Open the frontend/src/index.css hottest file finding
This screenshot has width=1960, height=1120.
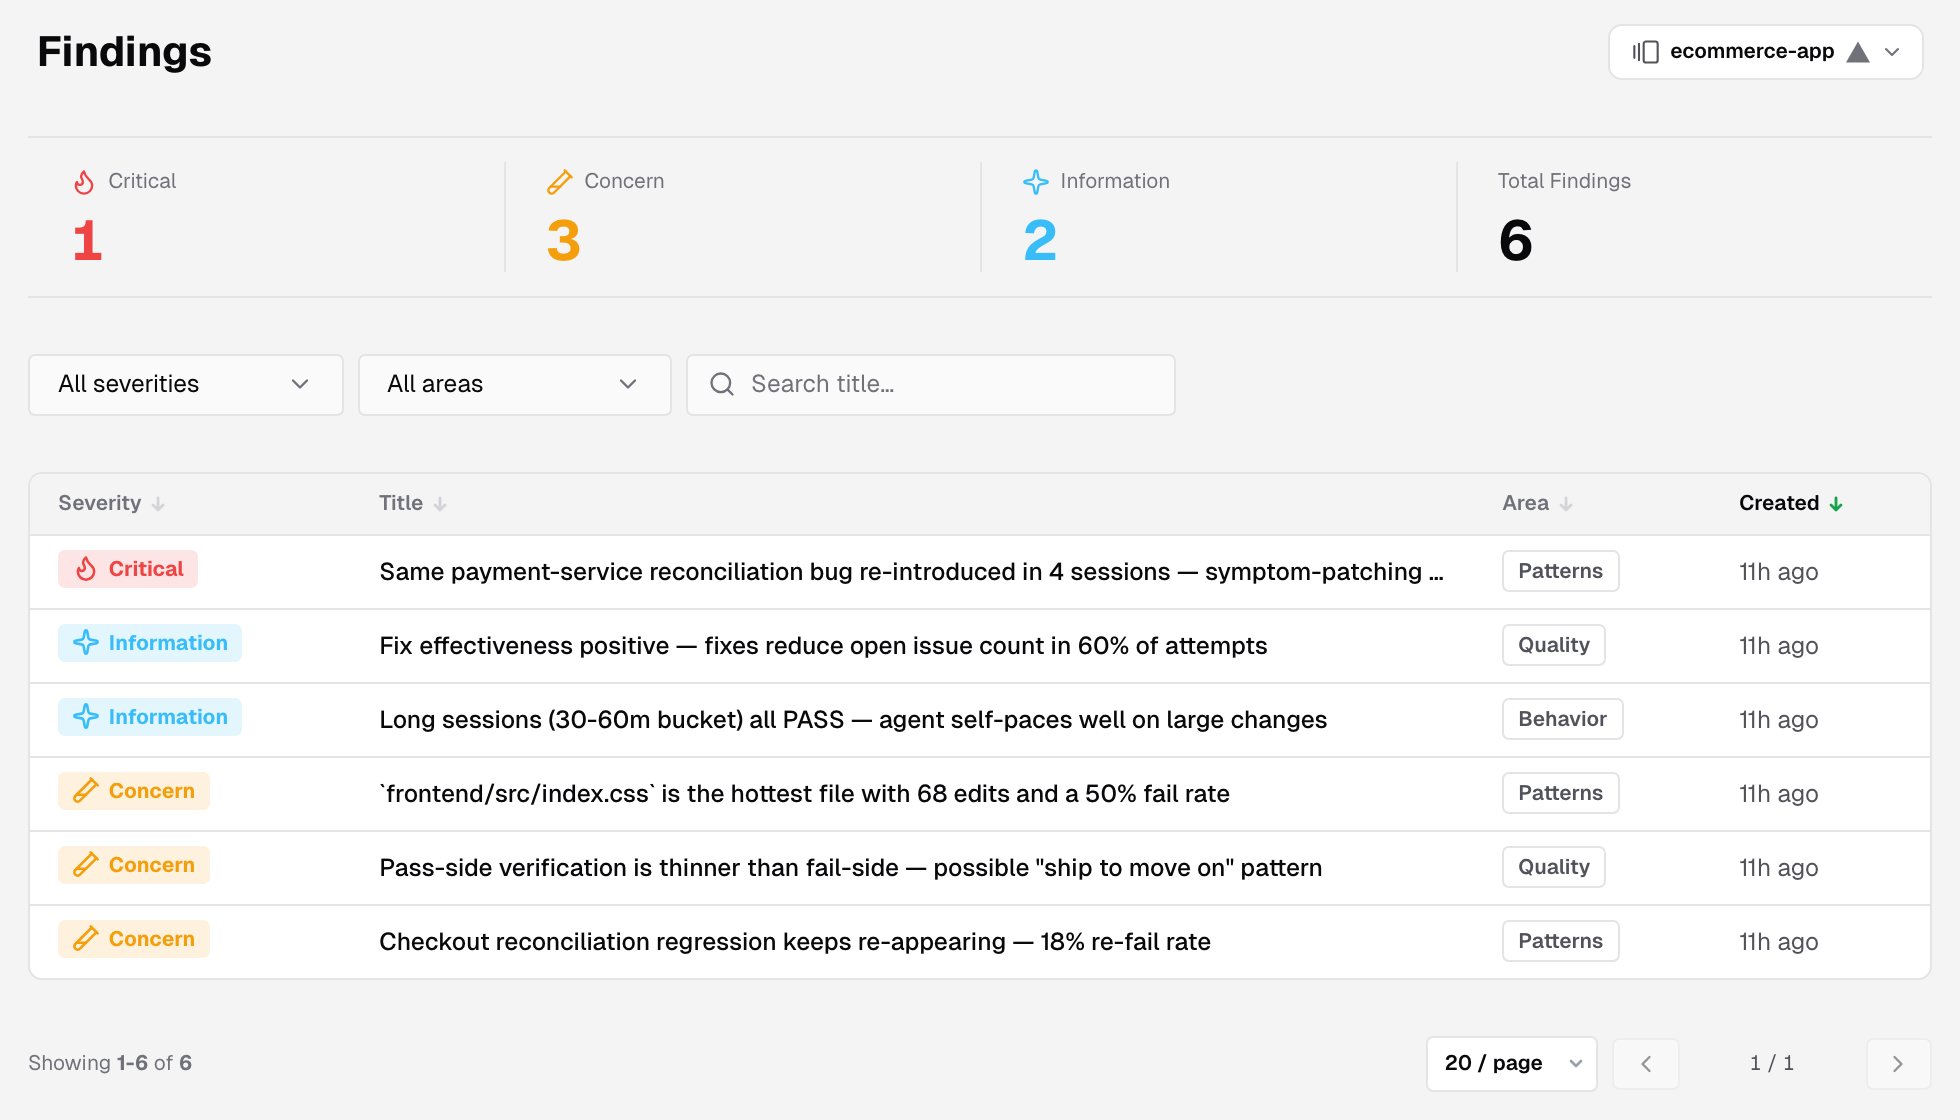coord(804,794)
